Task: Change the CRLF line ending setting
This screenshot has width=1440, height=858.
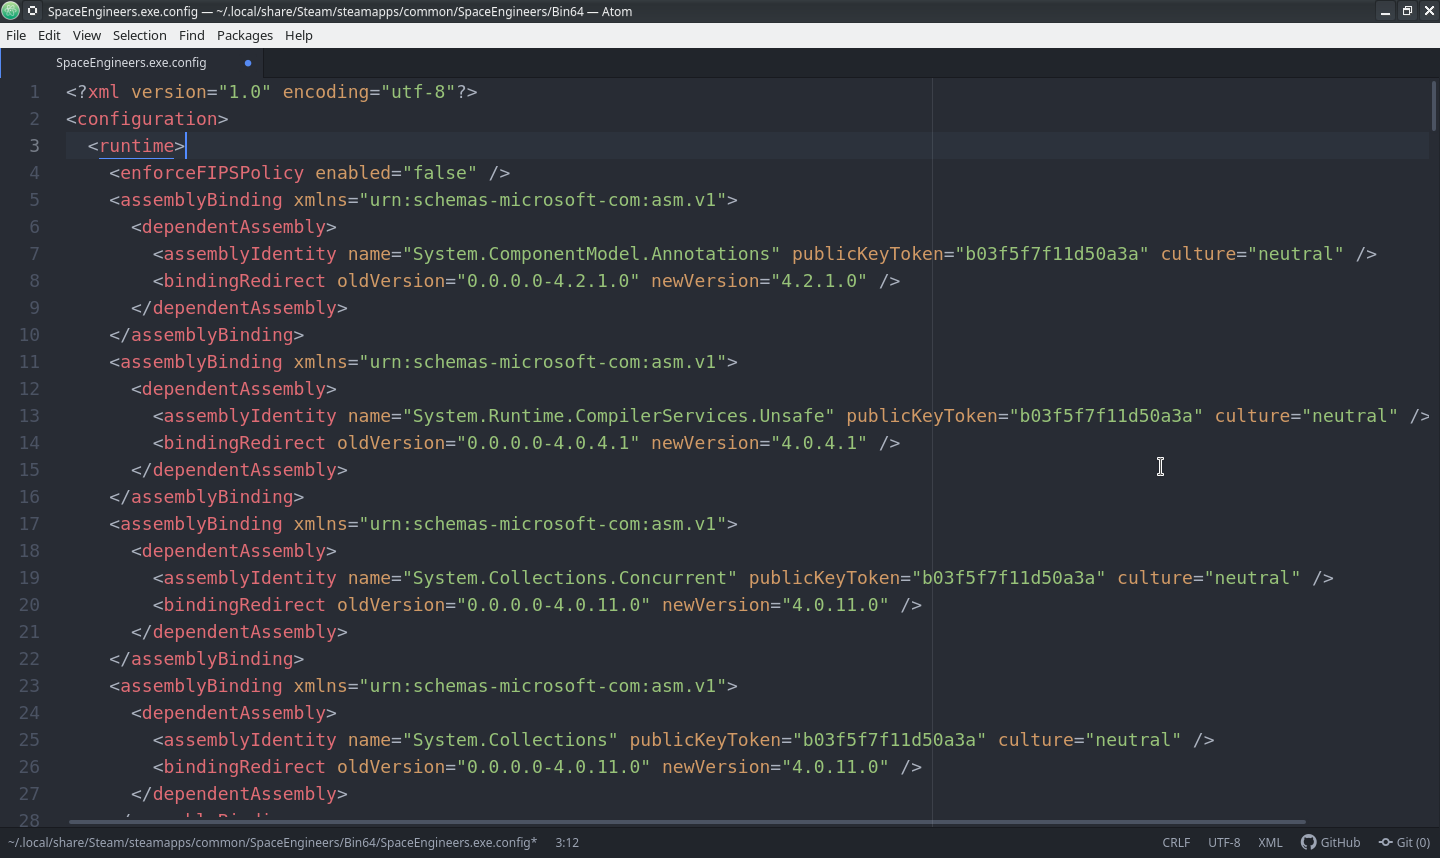Action: 1176,842
